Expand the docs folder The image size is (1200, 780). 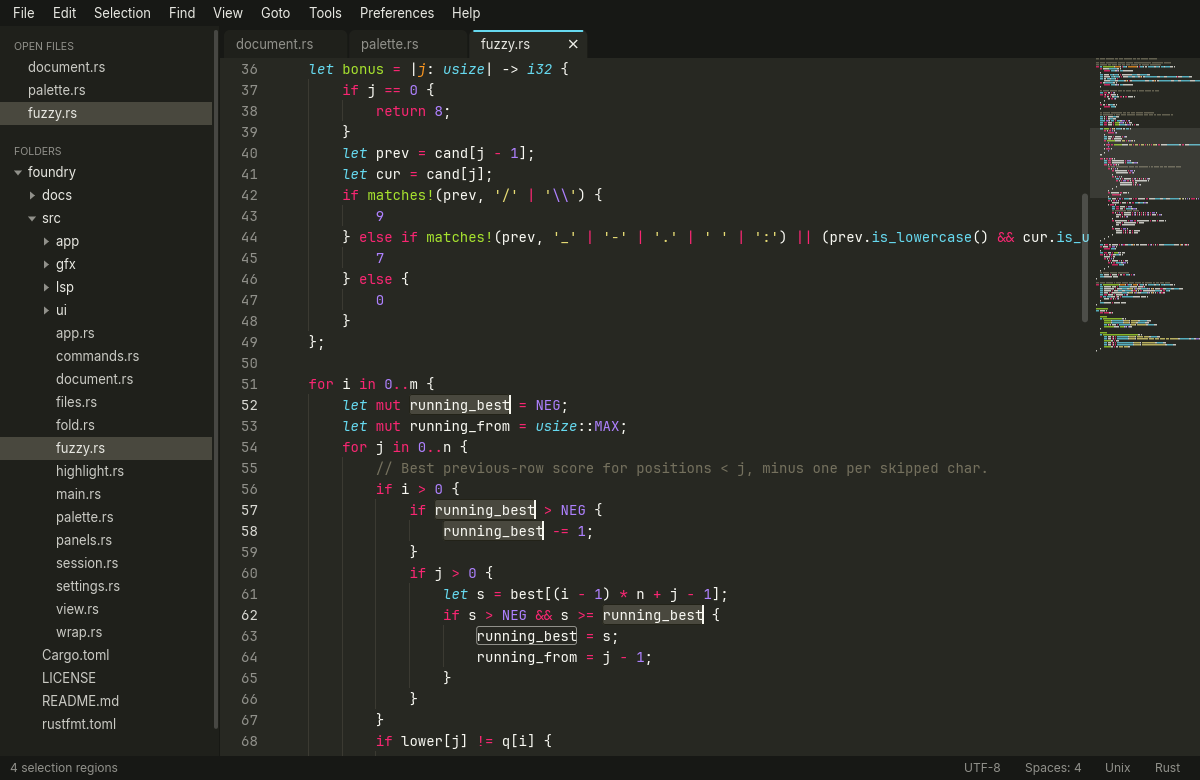pyautogui.click(x=32, y=195)
